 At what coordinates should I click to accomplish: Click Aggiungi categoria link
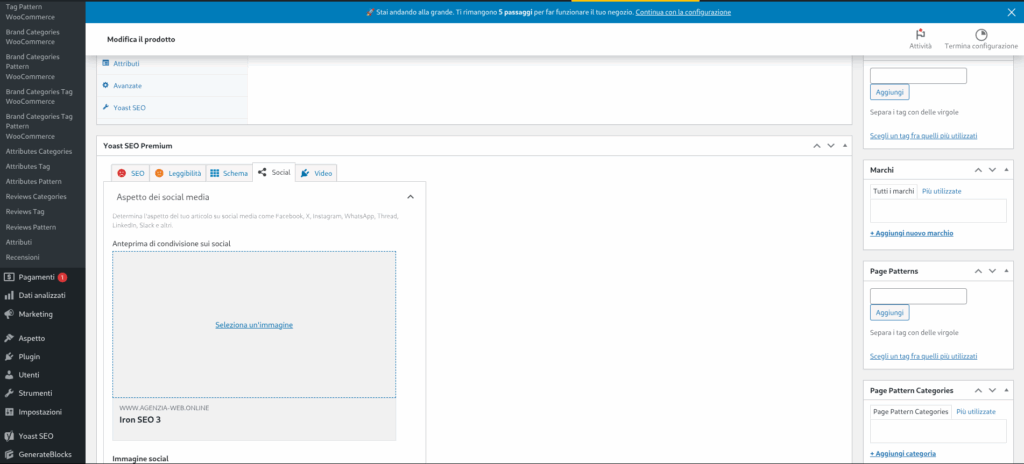pos(903,454)
